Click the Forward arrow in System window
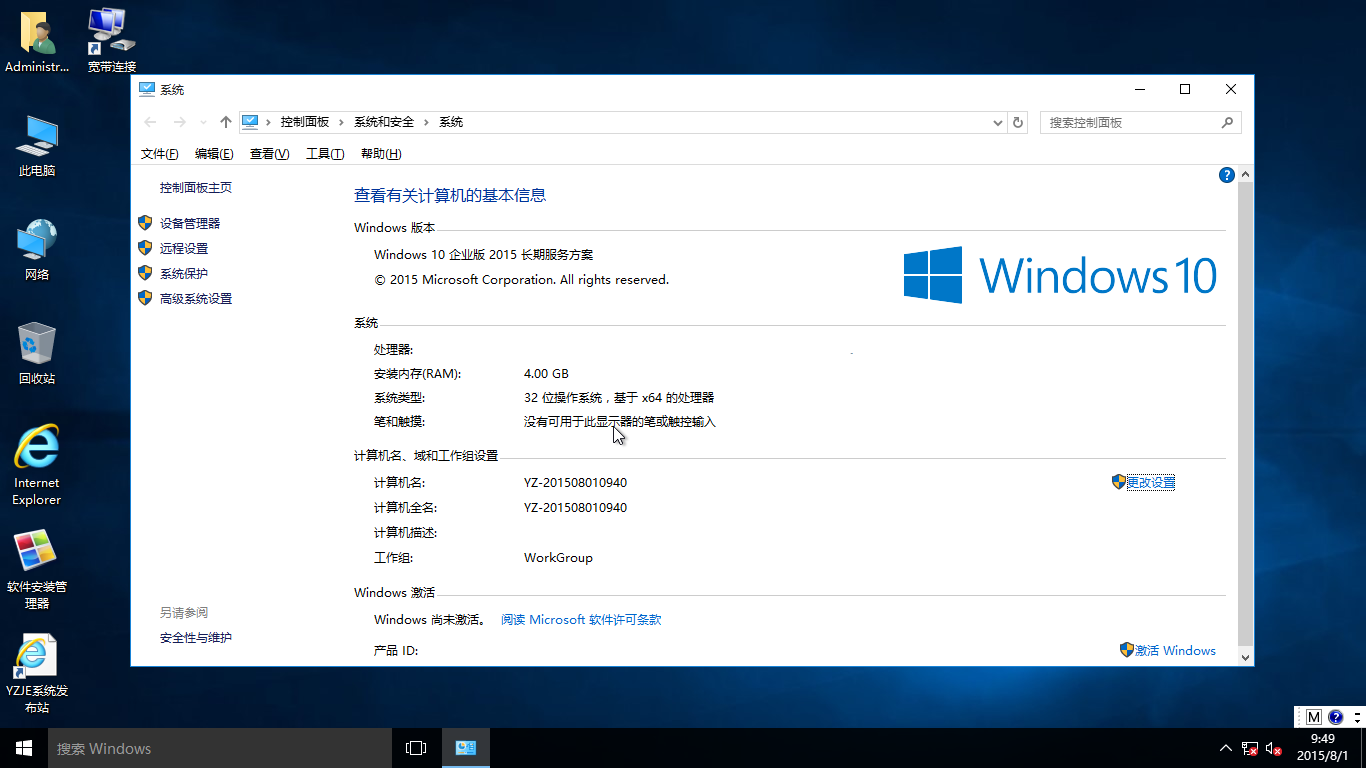The width and height of the screenshot is (1366, 768). 180,122
